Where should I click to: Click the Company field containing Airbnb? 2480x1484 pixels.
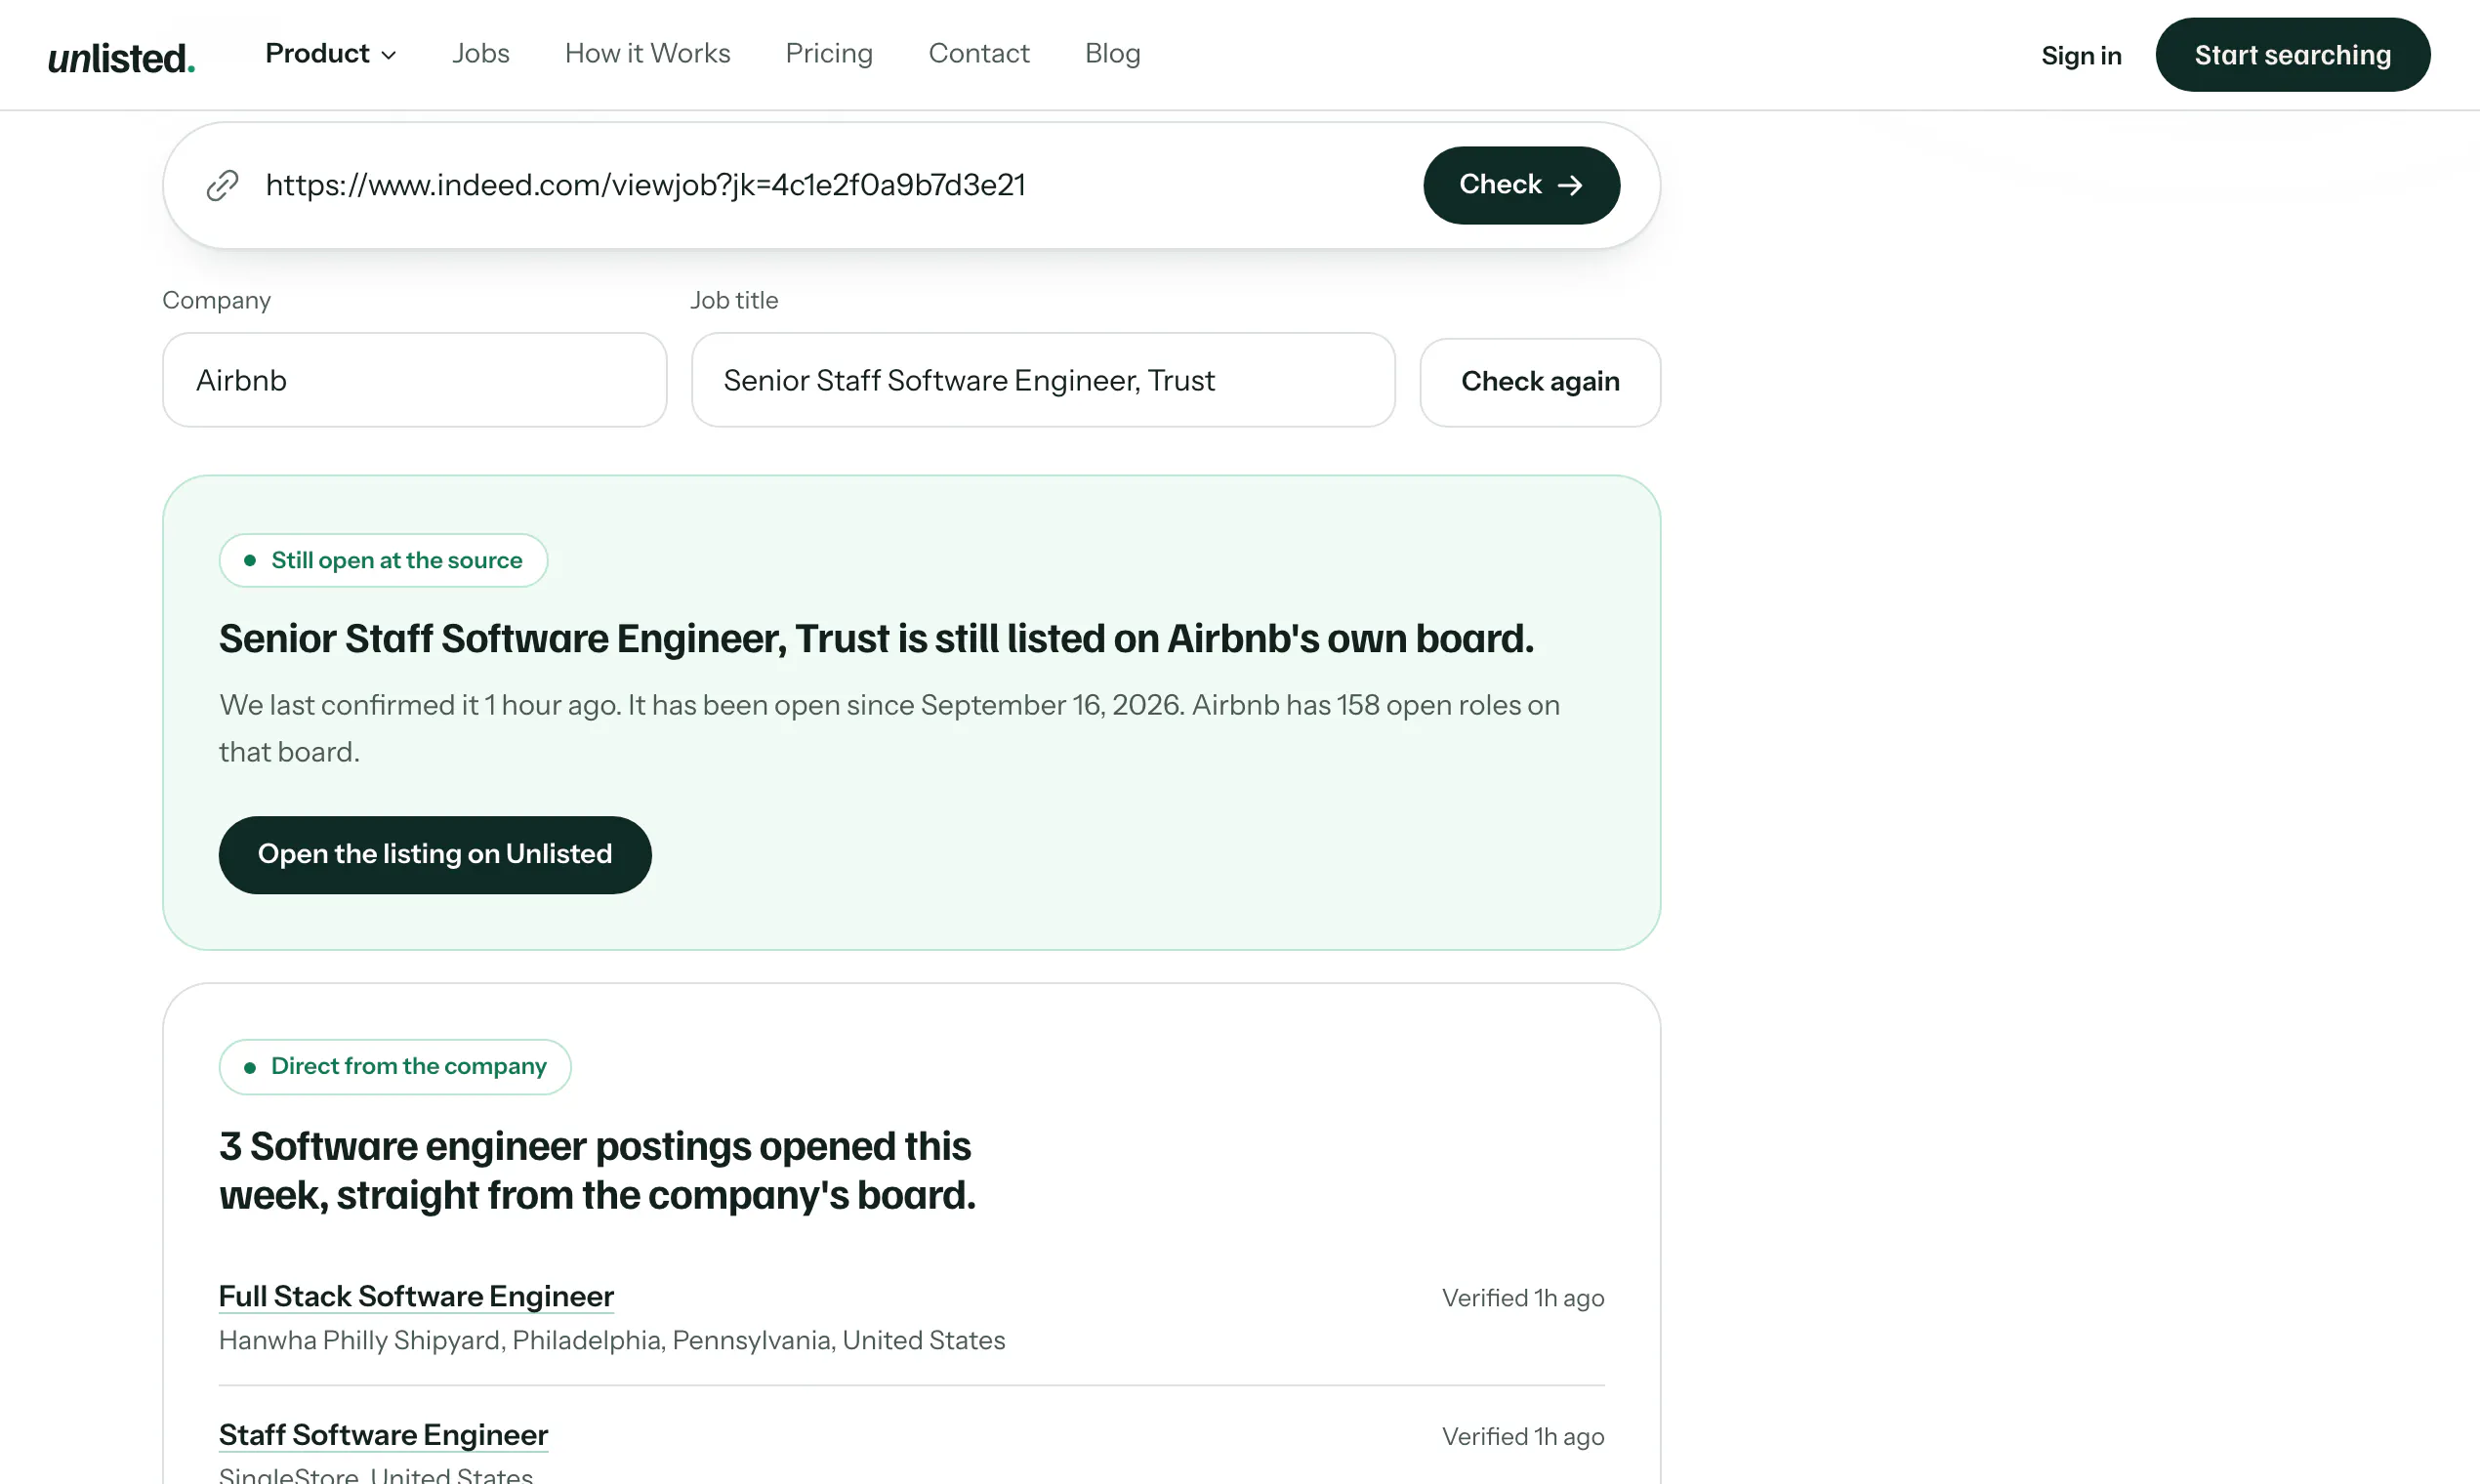(x=414, y=380)
